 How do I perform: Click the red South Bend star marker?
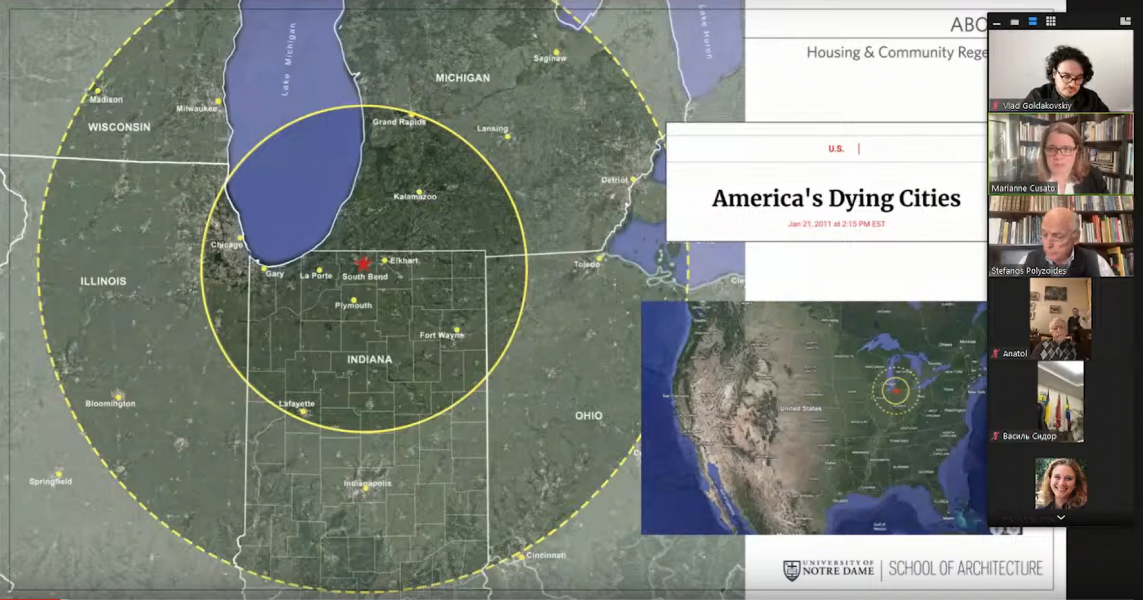pyautogui.click(x=363, y=262)
